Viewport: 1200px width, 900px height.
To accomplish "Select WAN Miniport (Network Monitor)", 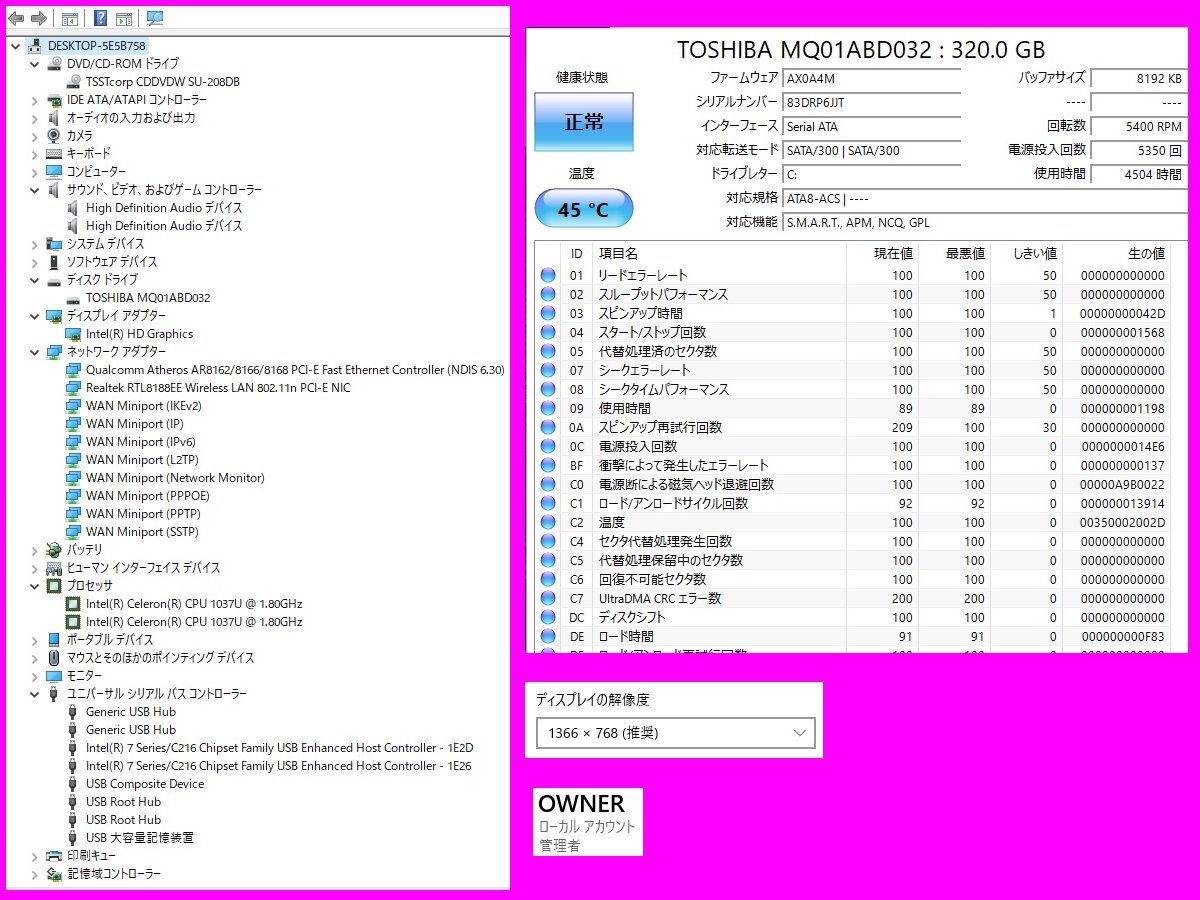I will [x=175, y=477].
